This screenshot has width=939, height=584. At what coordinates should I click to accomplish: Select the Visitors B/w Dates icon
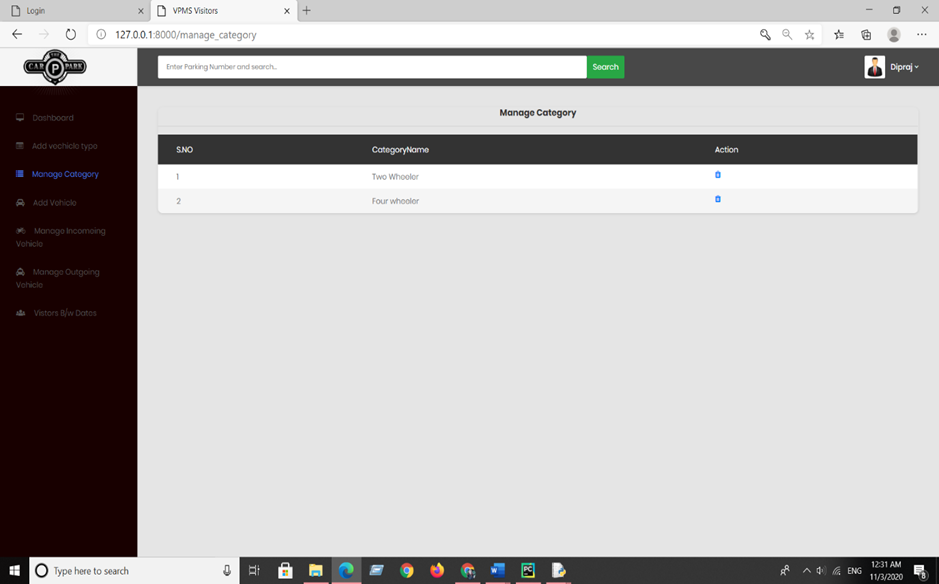21,312
